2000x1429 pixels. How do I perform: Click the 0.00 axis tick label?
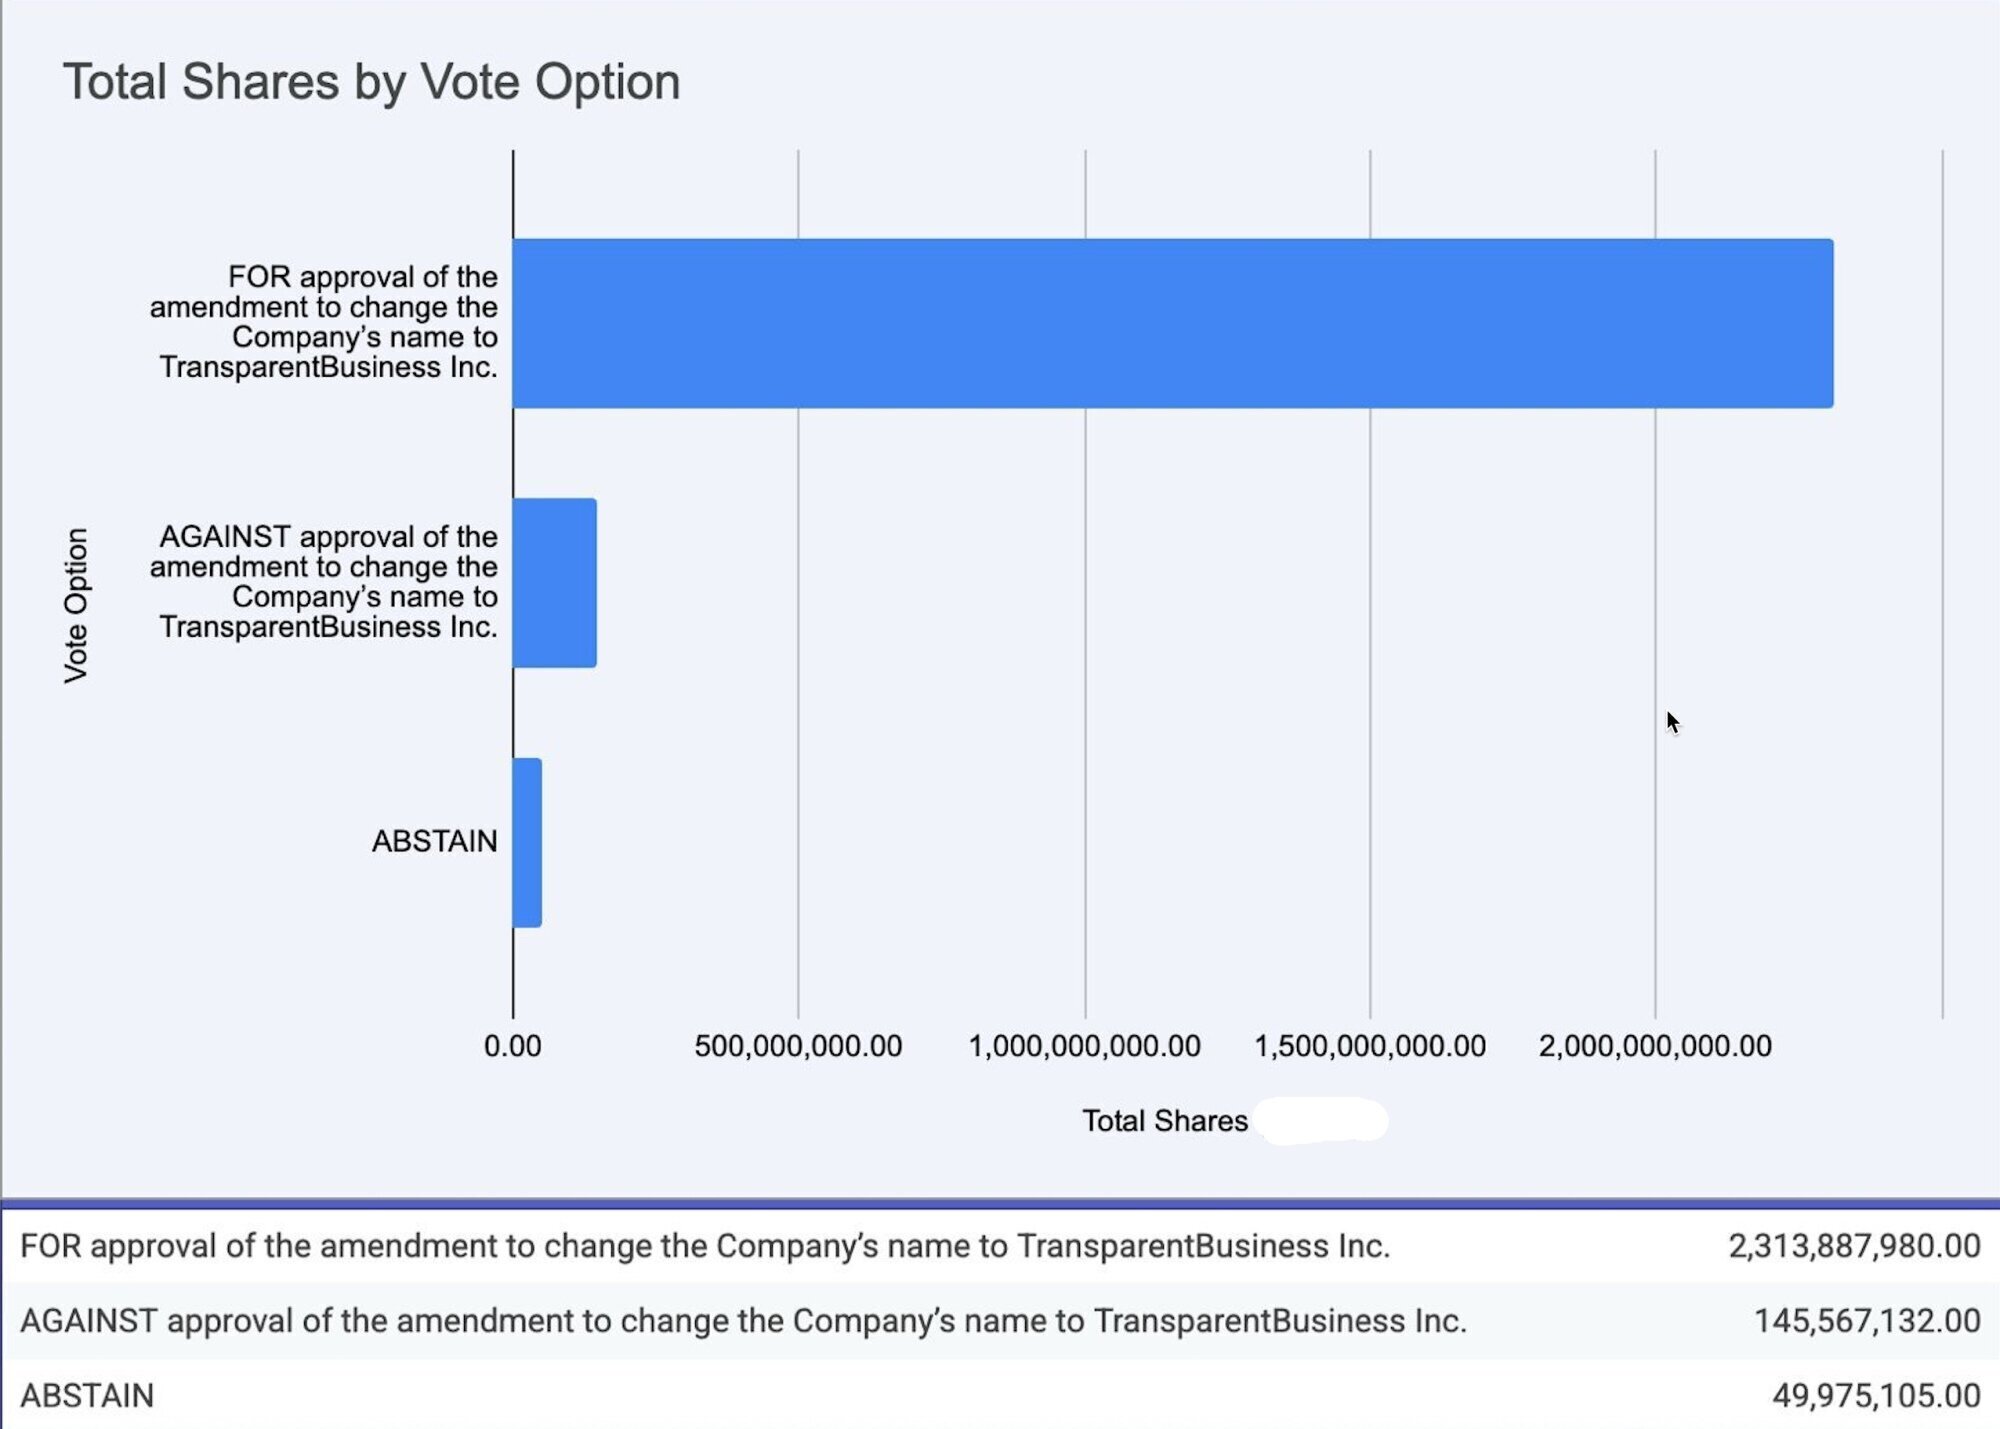(x=512, y=1046)
